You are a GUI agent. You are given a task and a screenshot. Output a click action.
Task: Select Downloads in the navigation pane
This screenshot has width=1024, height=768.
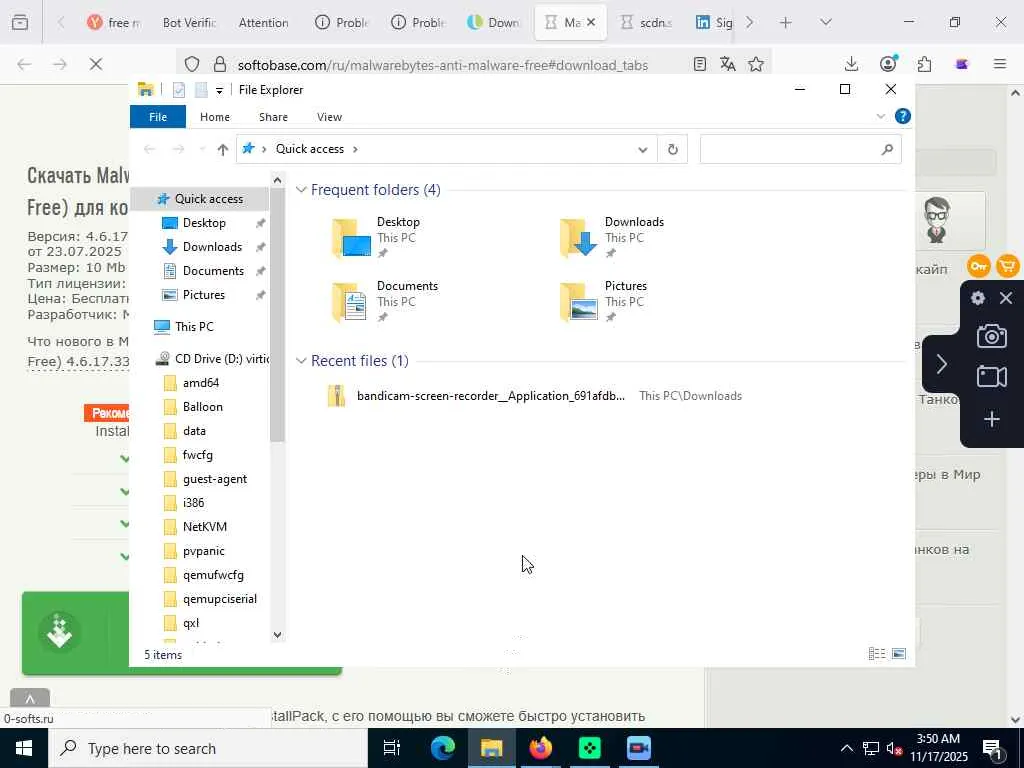pos(212,247)
